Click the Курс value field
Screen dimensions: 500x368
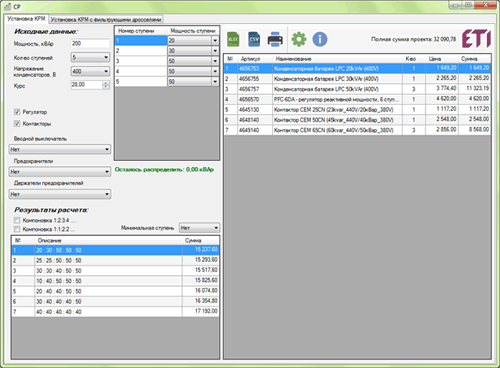coord(87,85)
